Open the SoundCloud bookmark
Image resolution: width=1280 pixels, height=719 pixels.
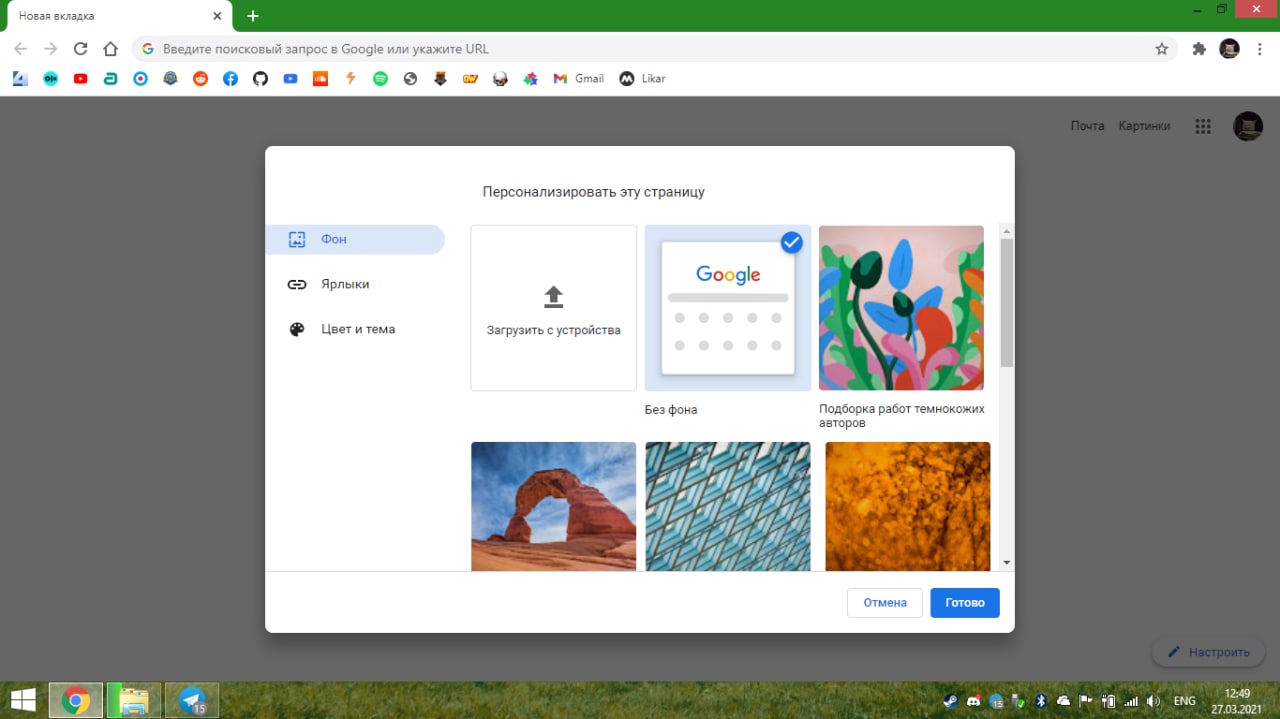(320, 79)
